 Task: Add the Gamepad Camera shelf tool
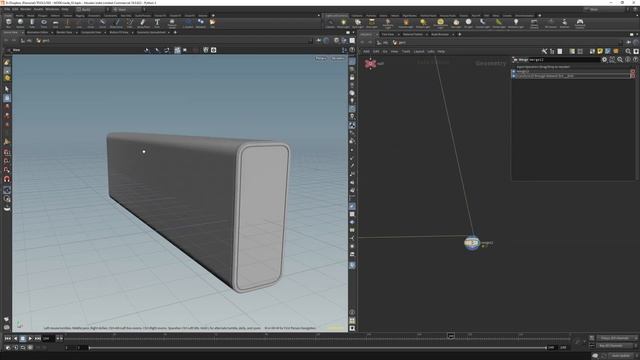pos(580,23)
